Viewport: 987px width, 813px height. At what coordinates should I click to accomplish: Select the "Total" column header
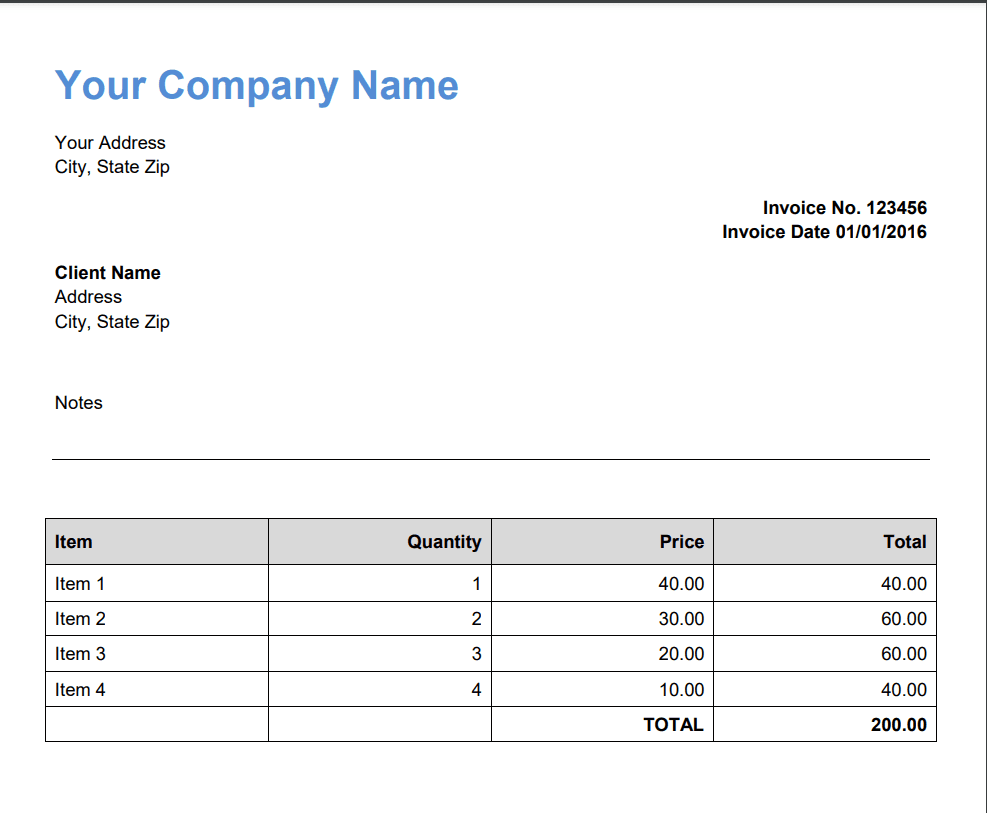click(904, 541)
